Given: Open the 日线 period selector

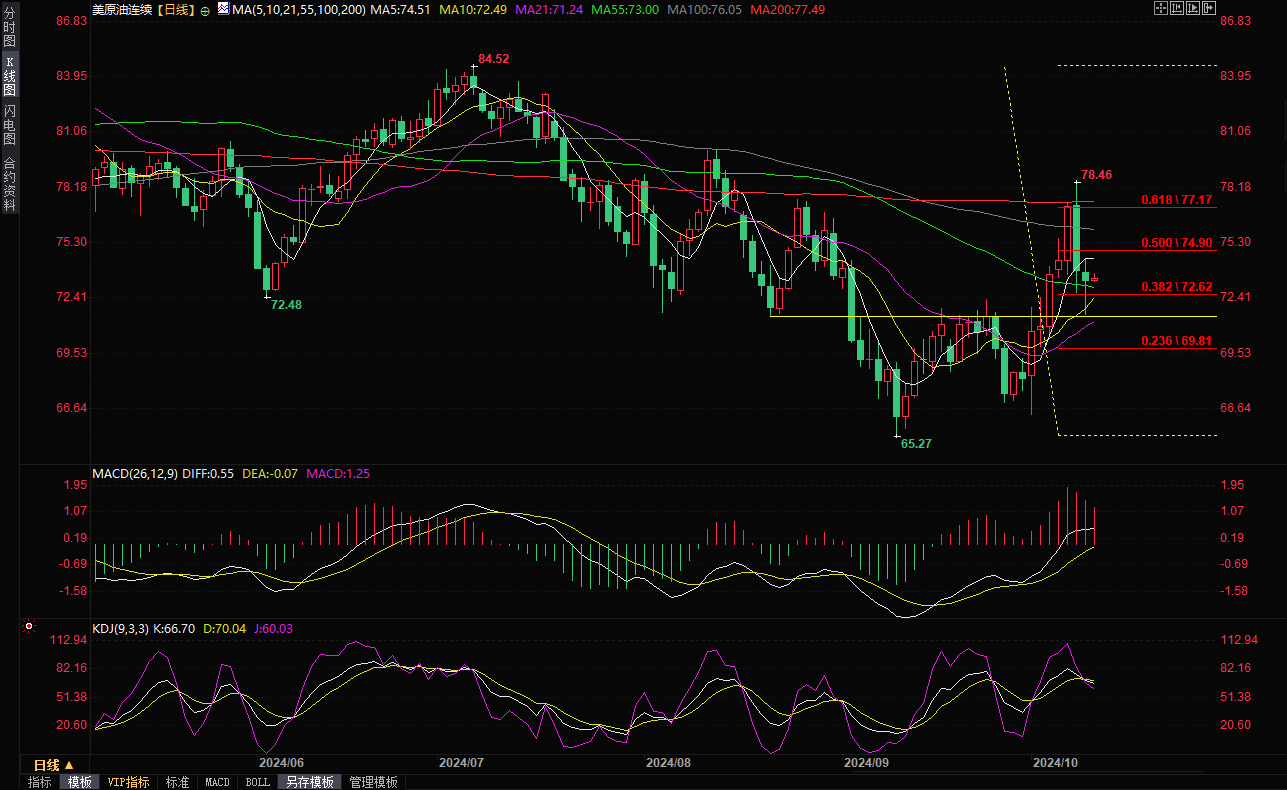Looking at the screenshot, I should [54, 765].
